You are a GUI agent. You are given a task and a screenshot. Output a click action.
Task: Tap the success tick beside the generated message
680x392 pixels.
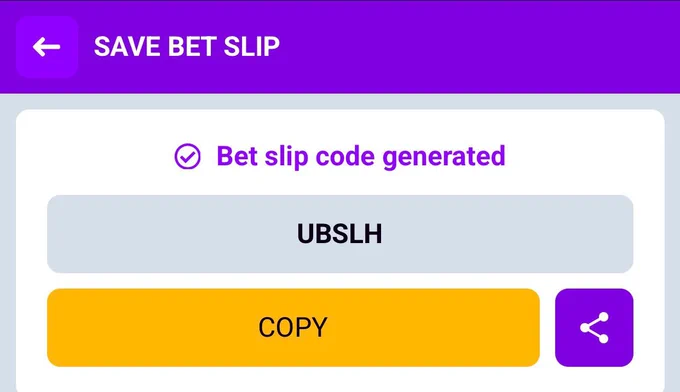[187, 157]
